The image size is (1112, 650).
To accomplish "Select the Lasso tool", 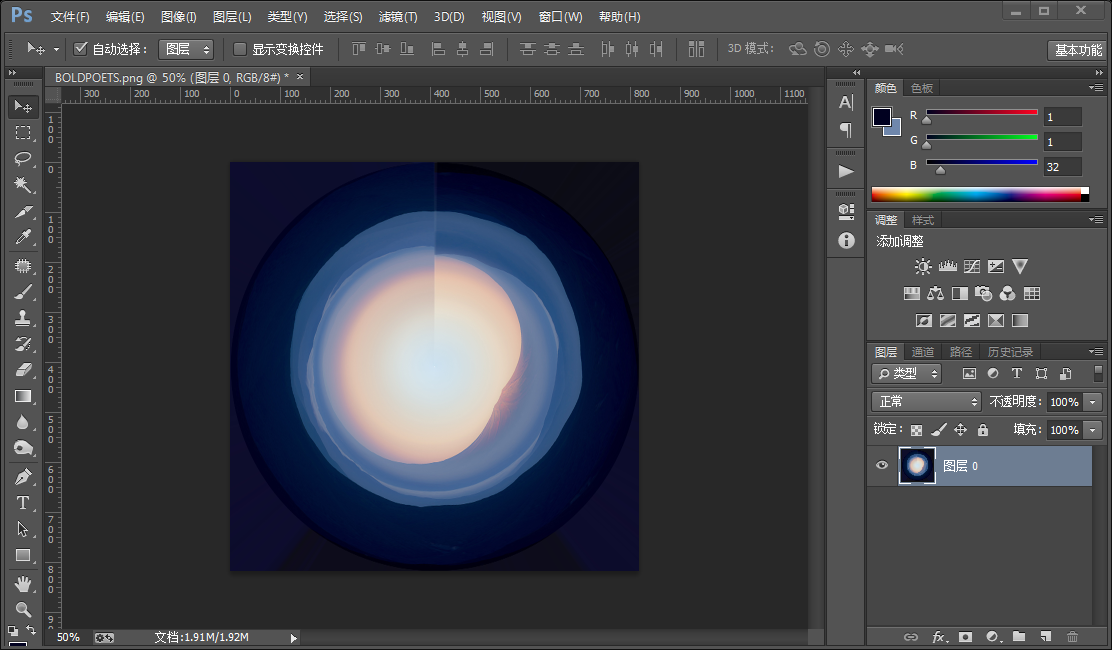I will coord(23,158).
